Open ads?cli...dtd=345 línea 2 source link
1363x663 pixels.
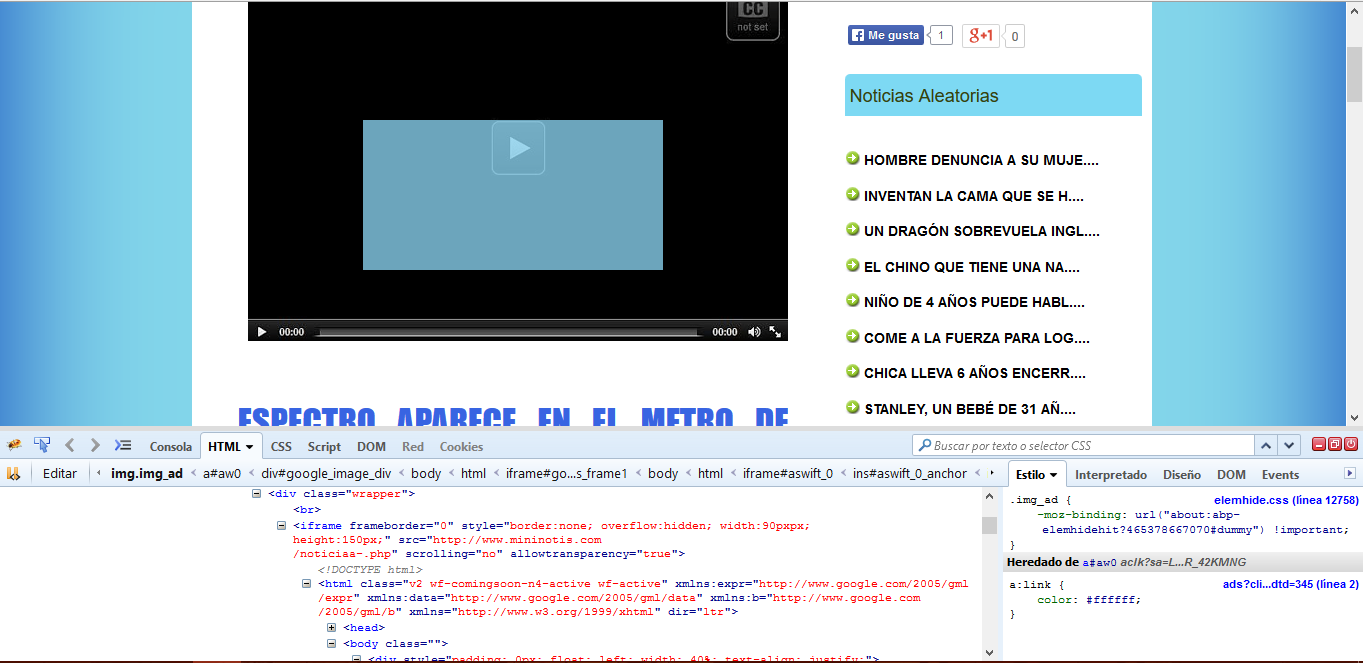coord(1291,584)
